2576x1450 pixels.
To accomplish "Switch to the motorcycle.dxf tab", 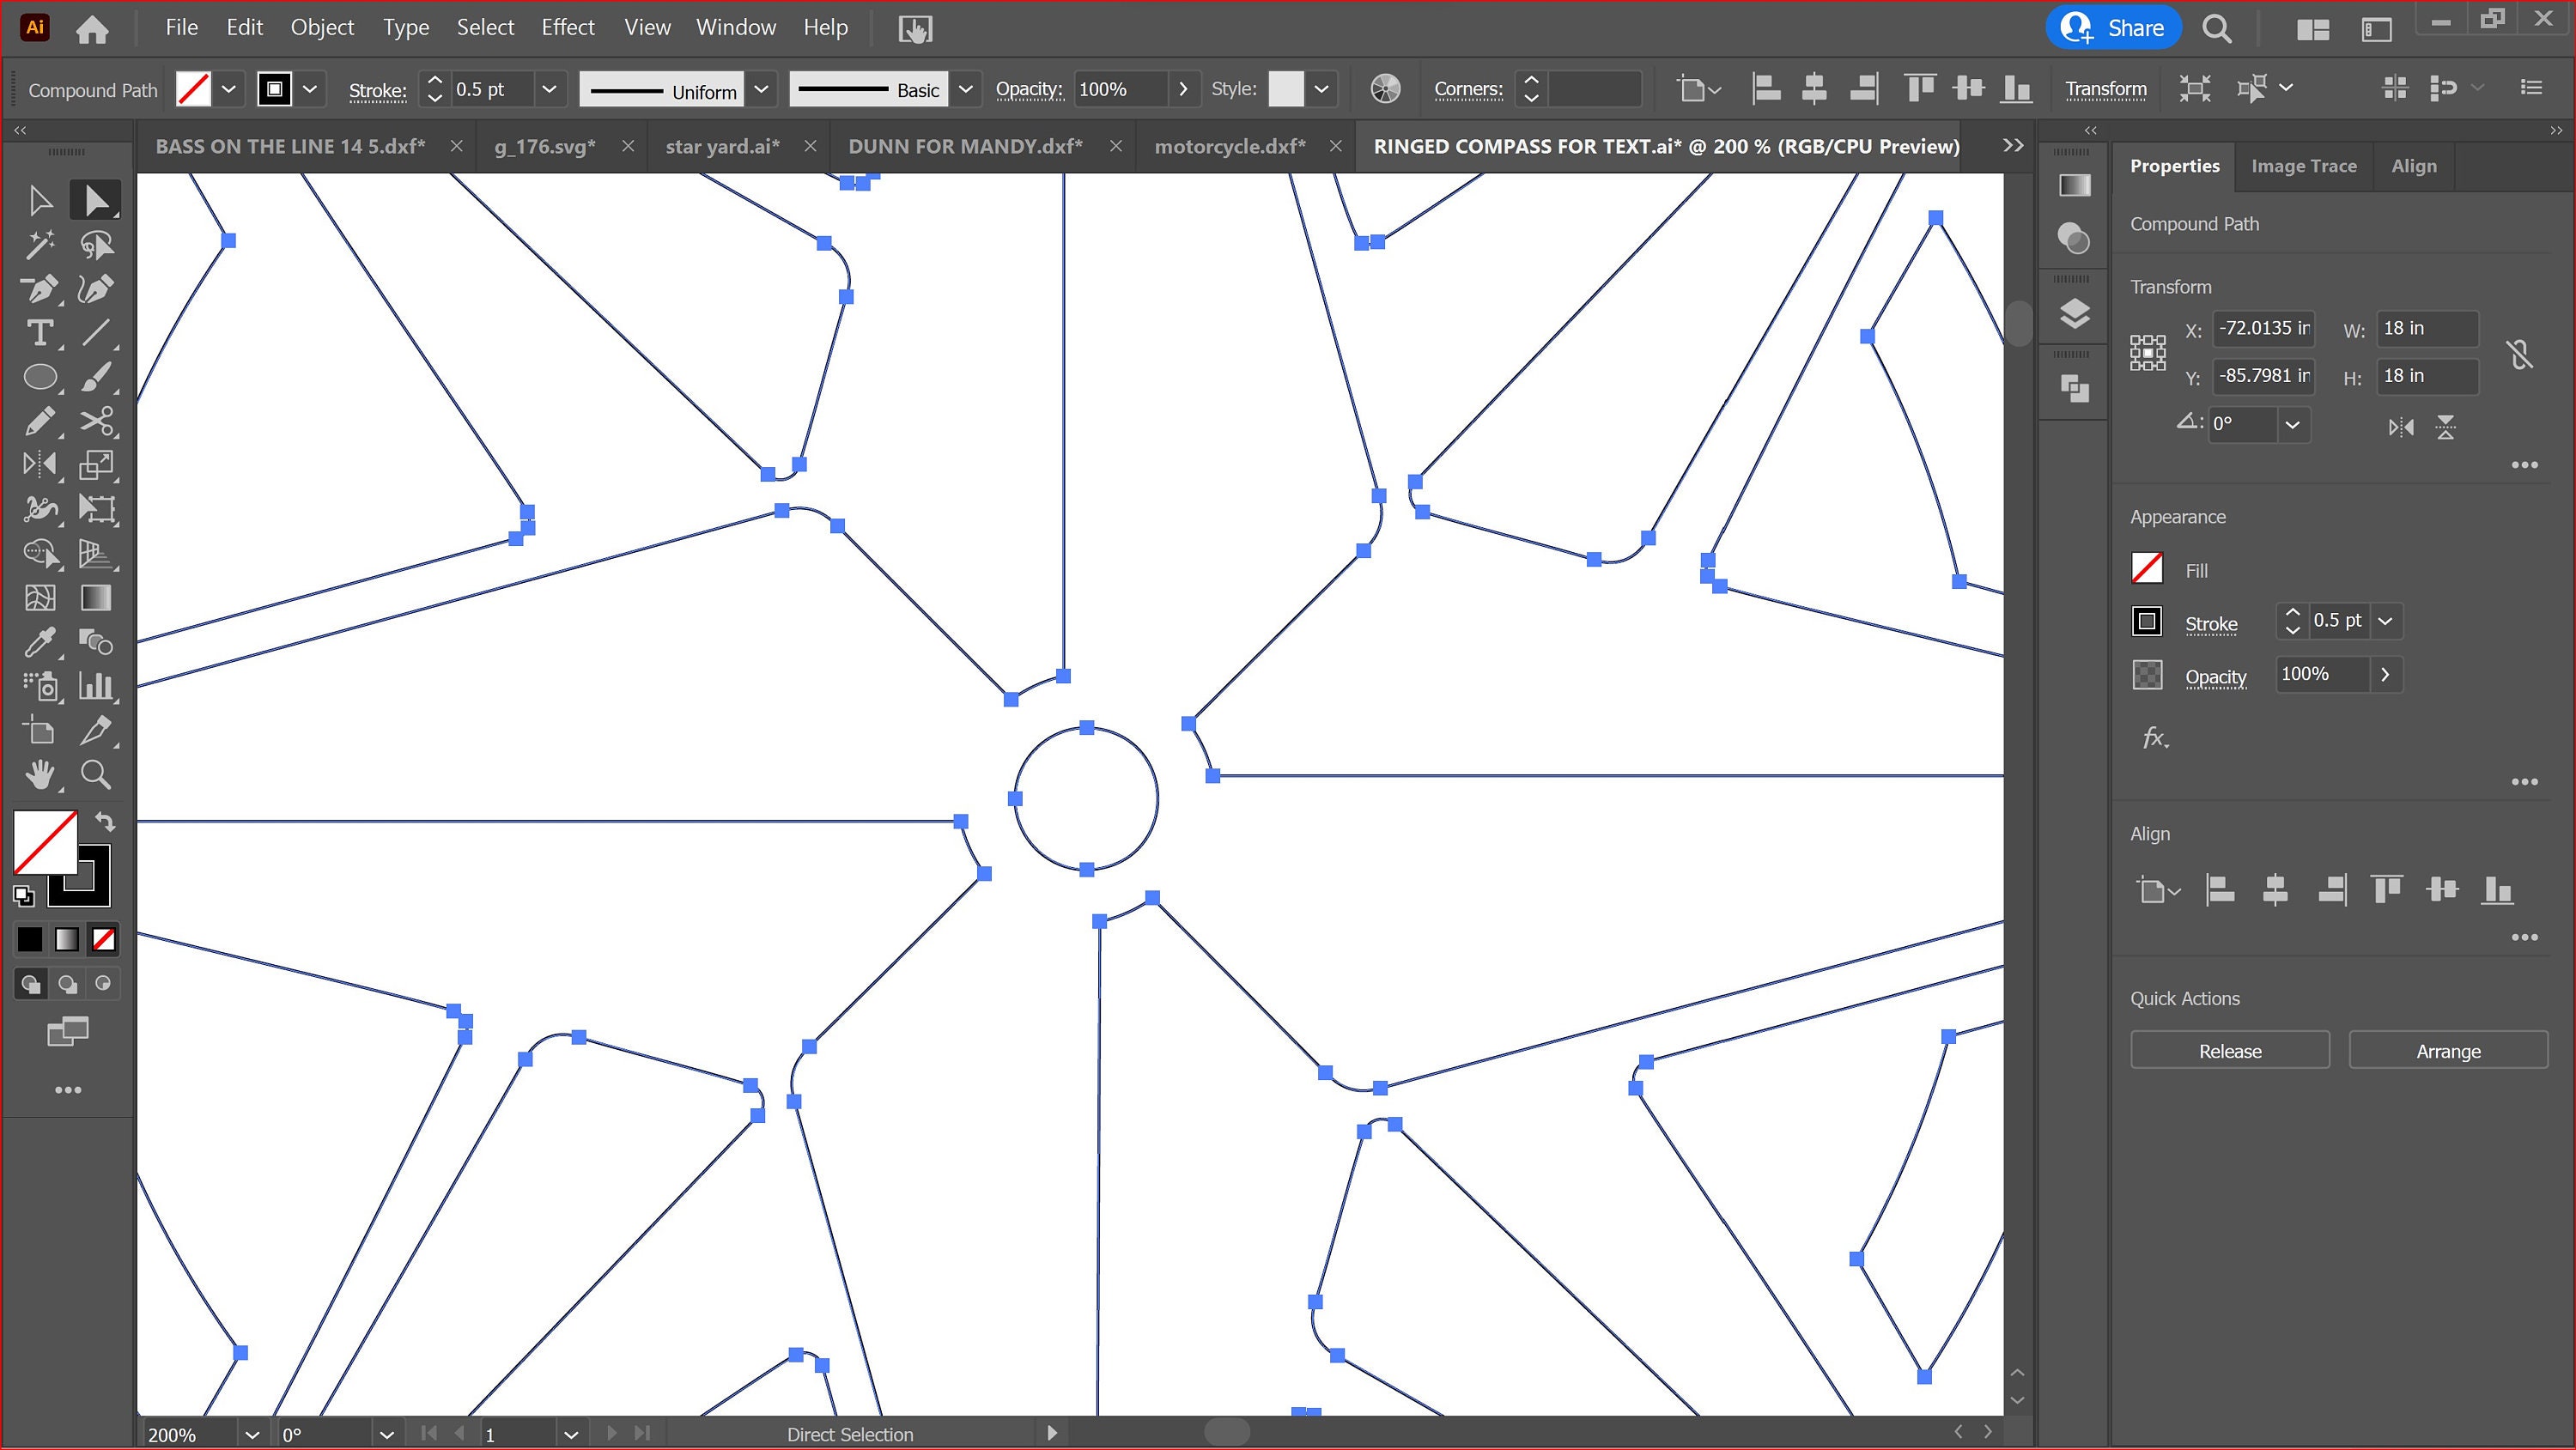I will [x=1230, y=146].
